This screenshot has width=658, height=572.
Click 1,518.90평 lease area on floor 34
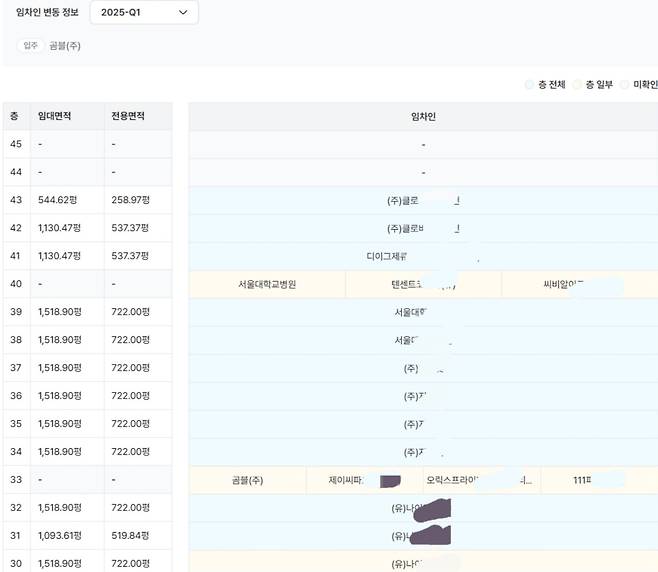60,452
